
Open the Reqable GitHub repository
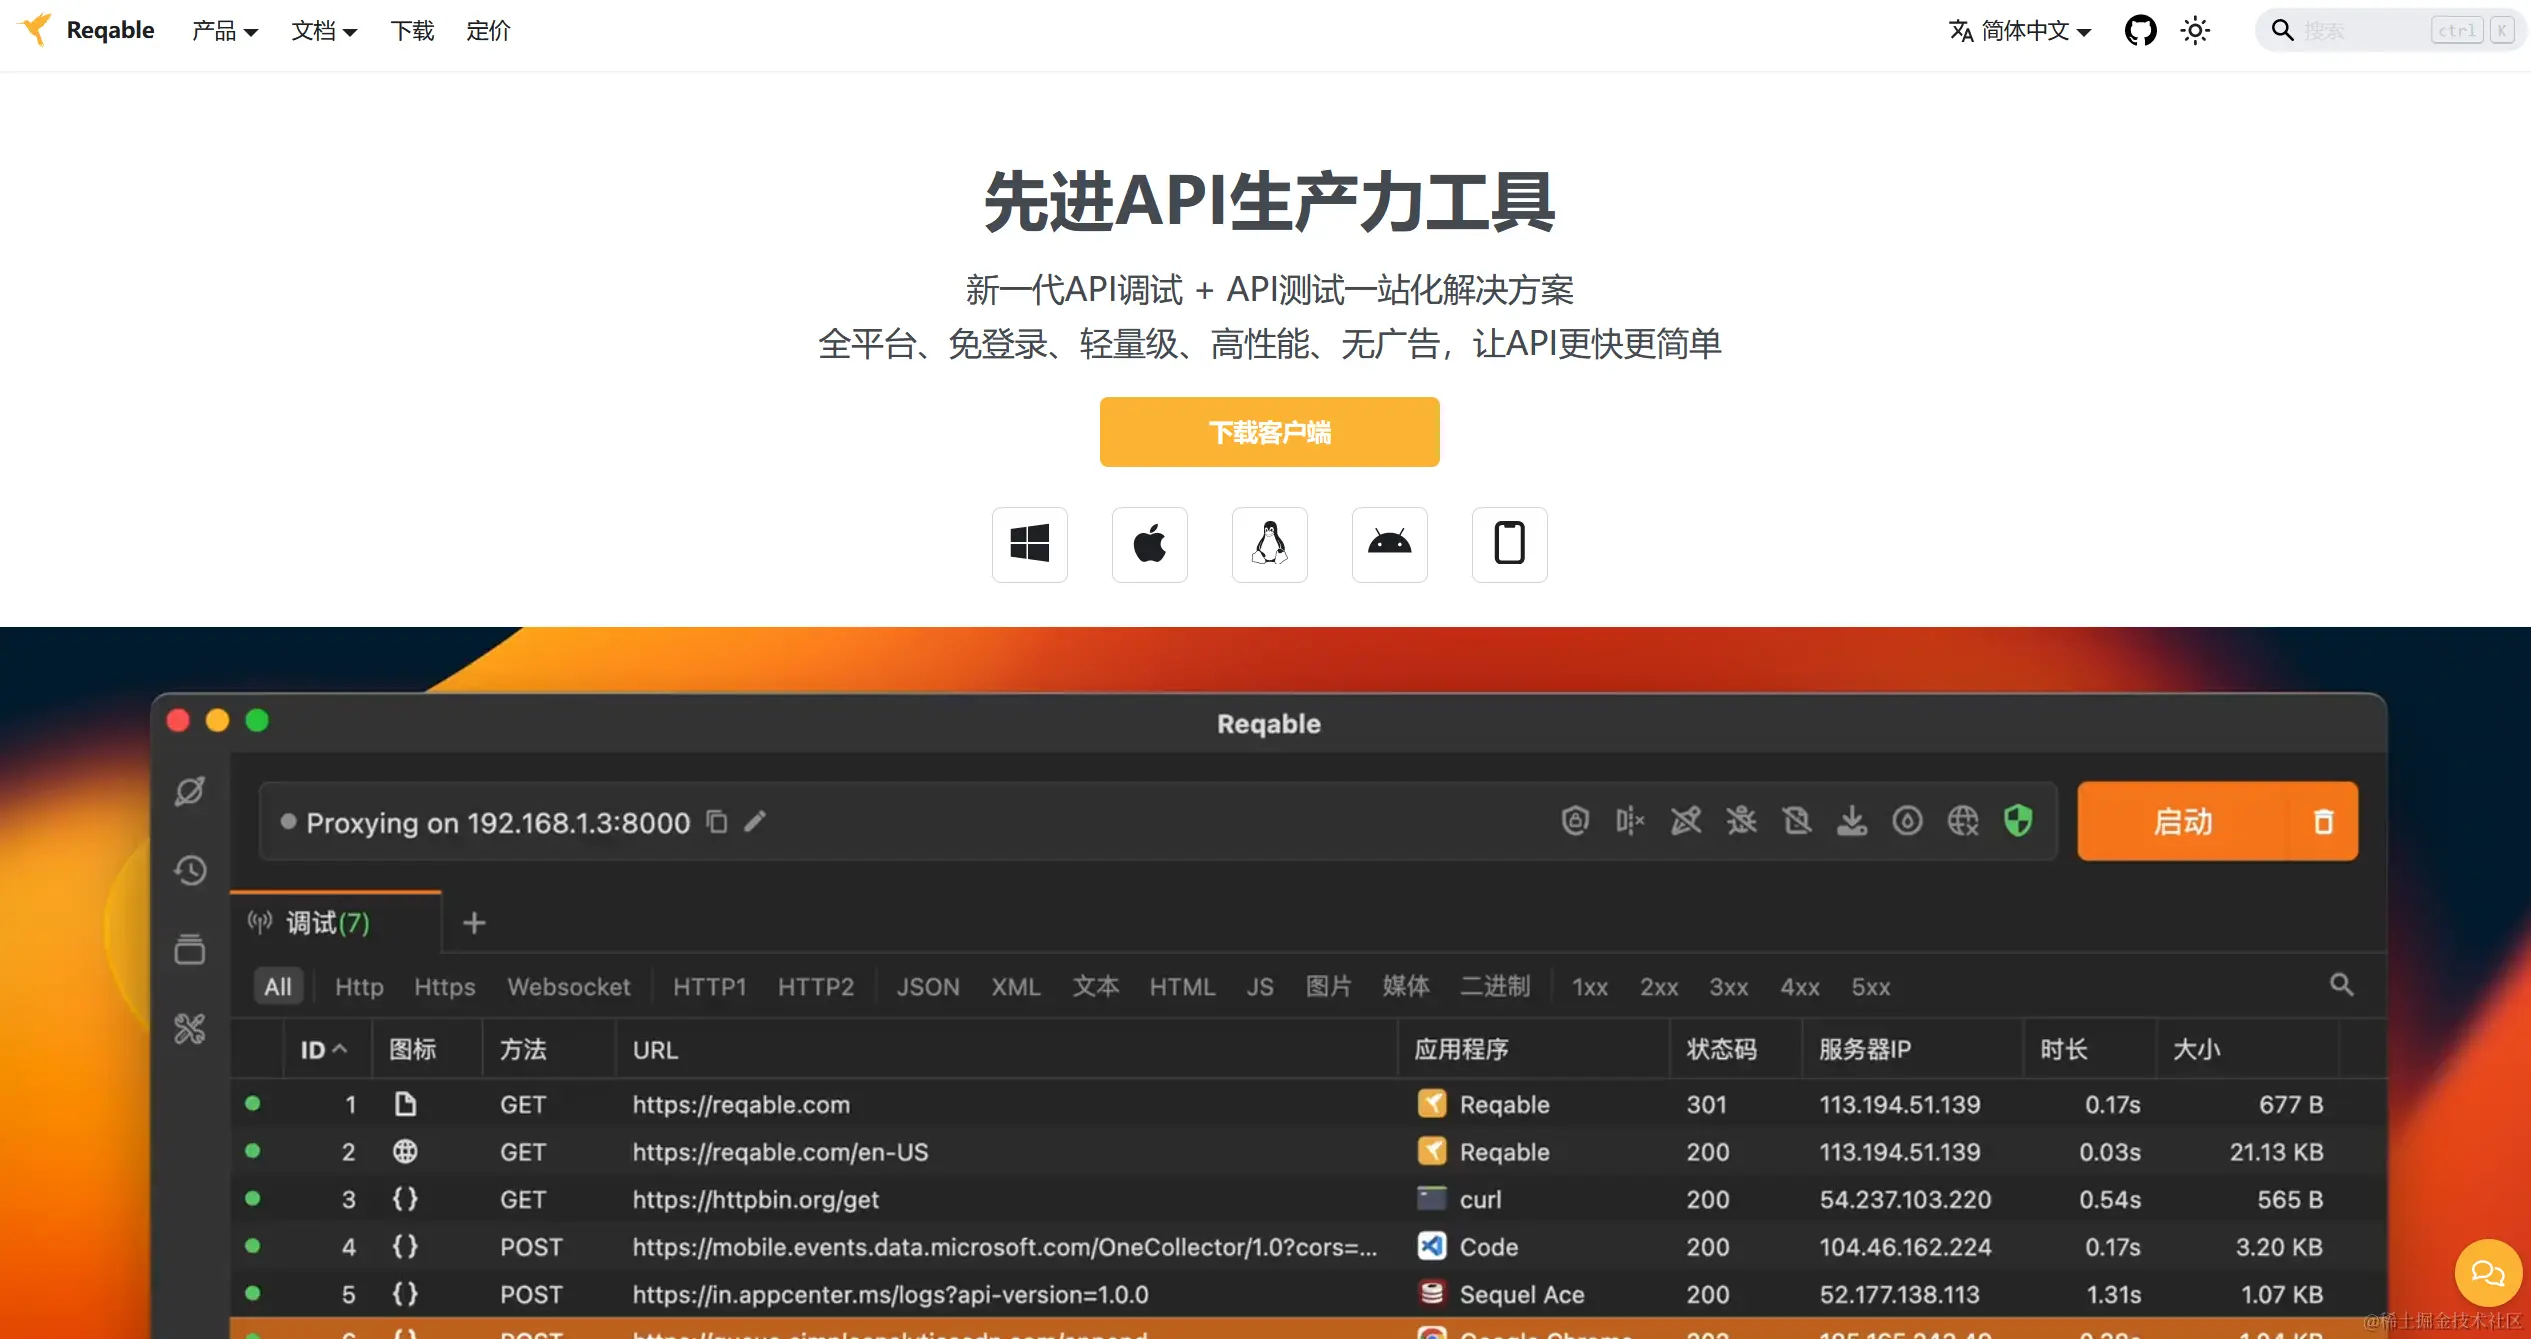2140,30
